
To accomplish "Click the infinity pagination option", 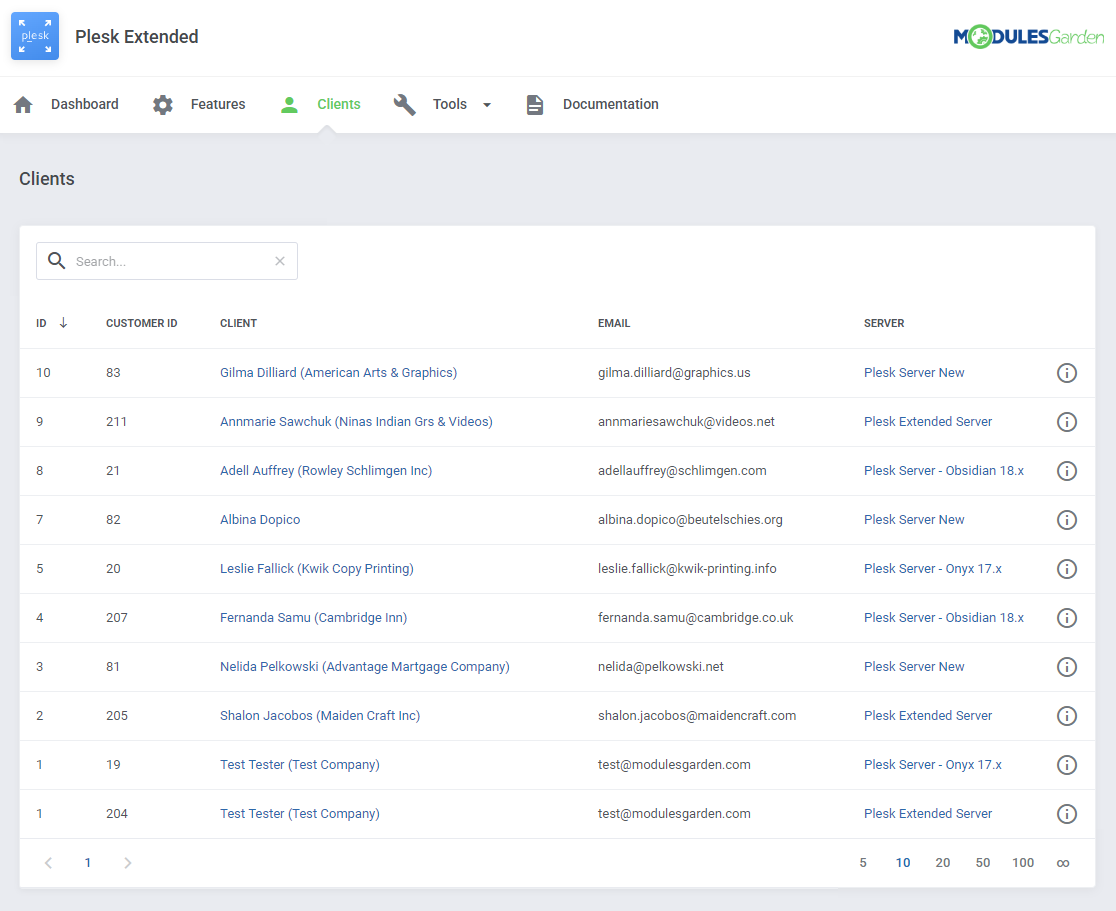I will pos(1063,862).
